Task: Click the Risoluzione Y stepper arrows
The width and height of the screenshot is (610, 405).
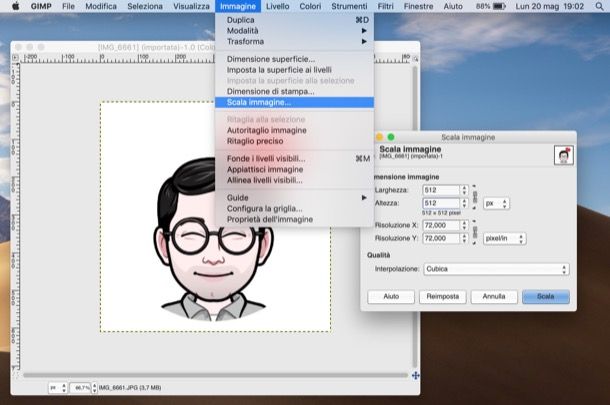Action: [464, 238]
